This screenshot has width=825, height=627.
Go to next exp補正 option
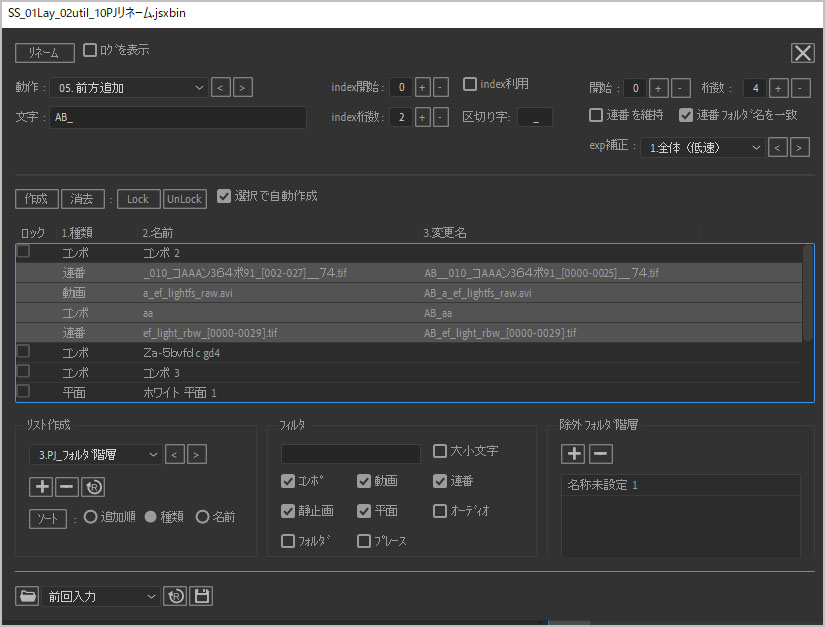pos(799,148)
